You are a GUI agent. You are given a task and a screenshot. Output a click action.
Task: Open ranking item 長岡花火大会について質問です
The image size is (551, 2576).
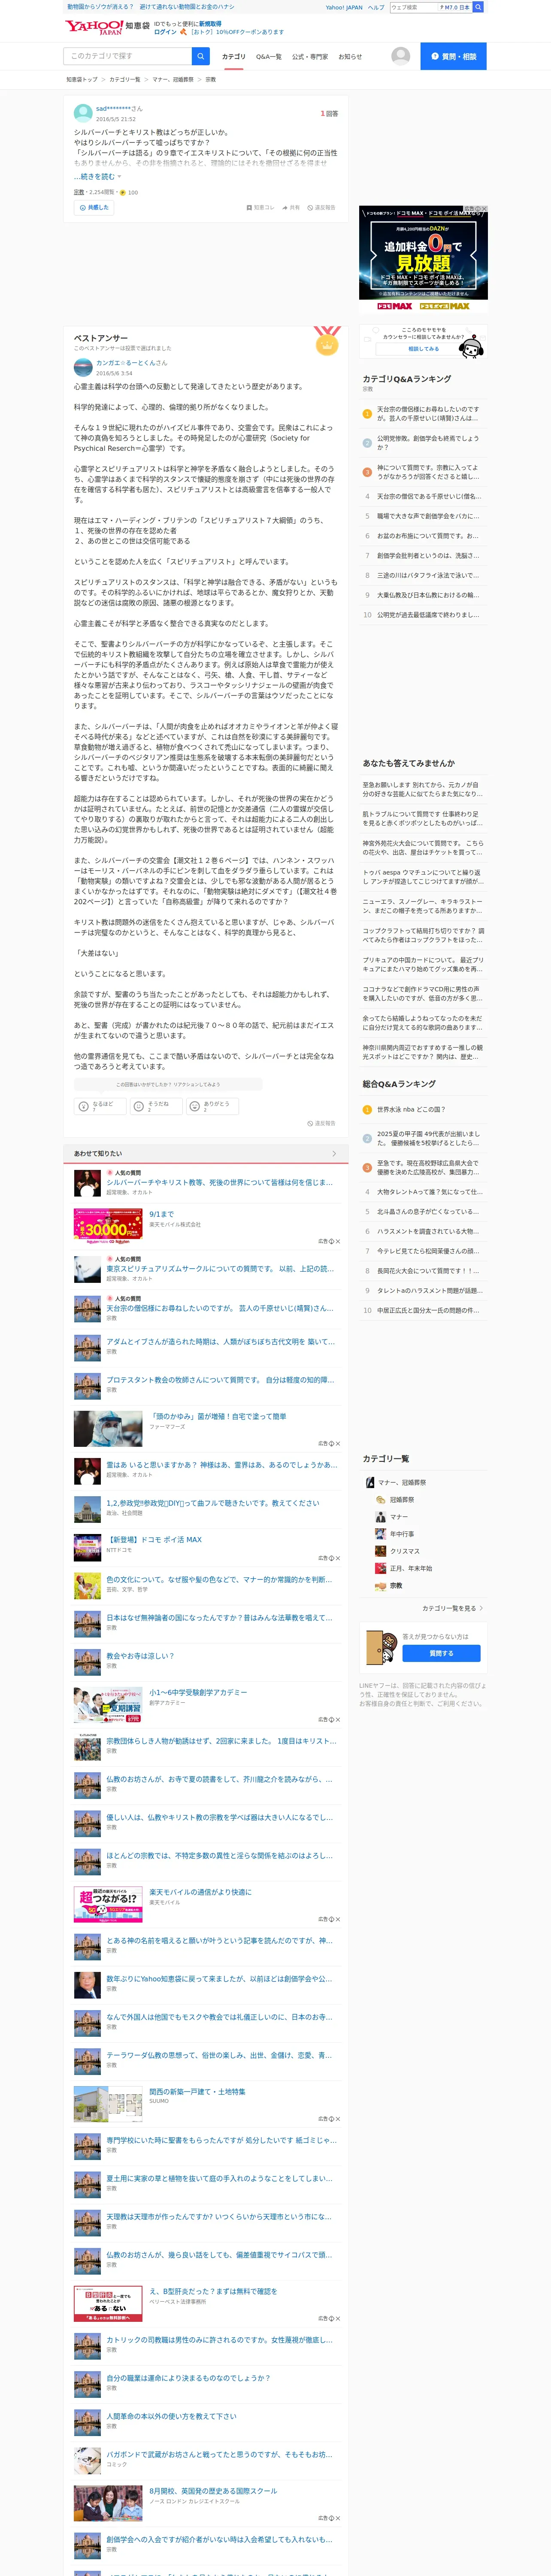[427, 1271]
